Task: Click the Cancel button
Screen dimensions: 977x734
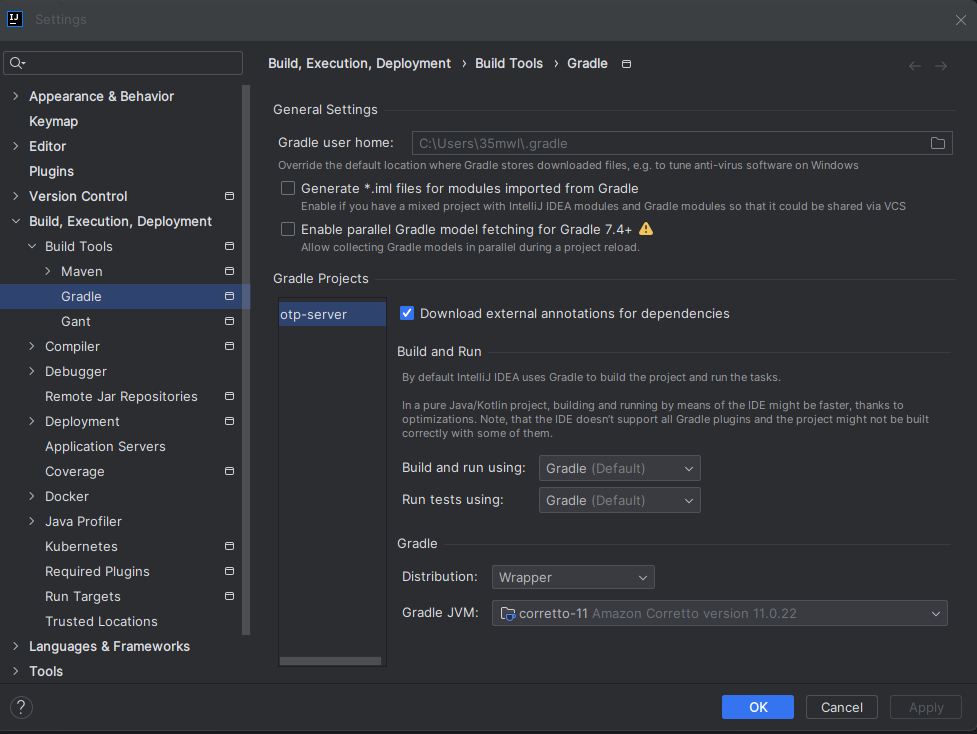Action: 842,707
